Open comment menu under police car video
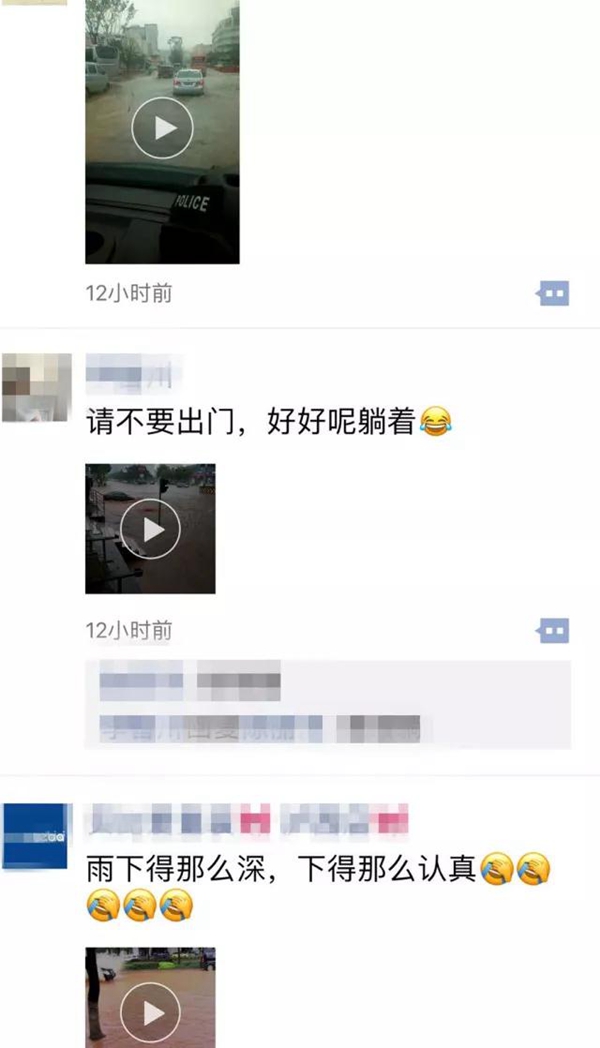 point(553,293)
